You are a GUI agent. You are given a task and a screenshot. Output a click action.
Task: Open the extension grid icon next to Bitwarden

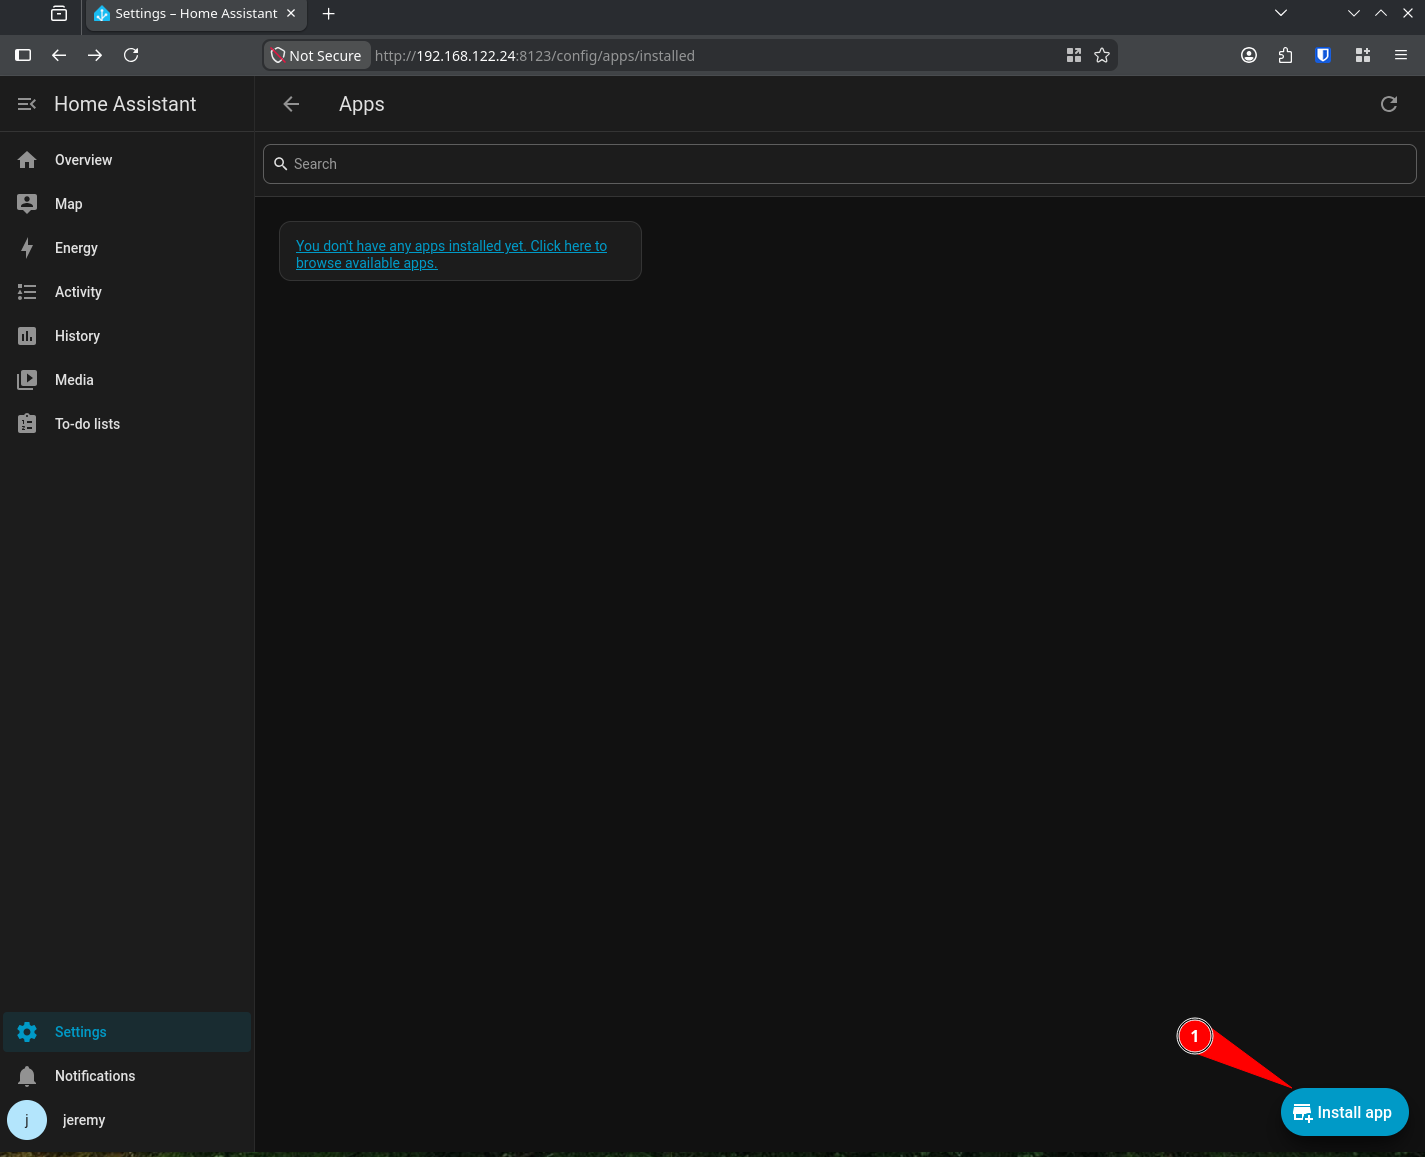(x=1362, y=55)
